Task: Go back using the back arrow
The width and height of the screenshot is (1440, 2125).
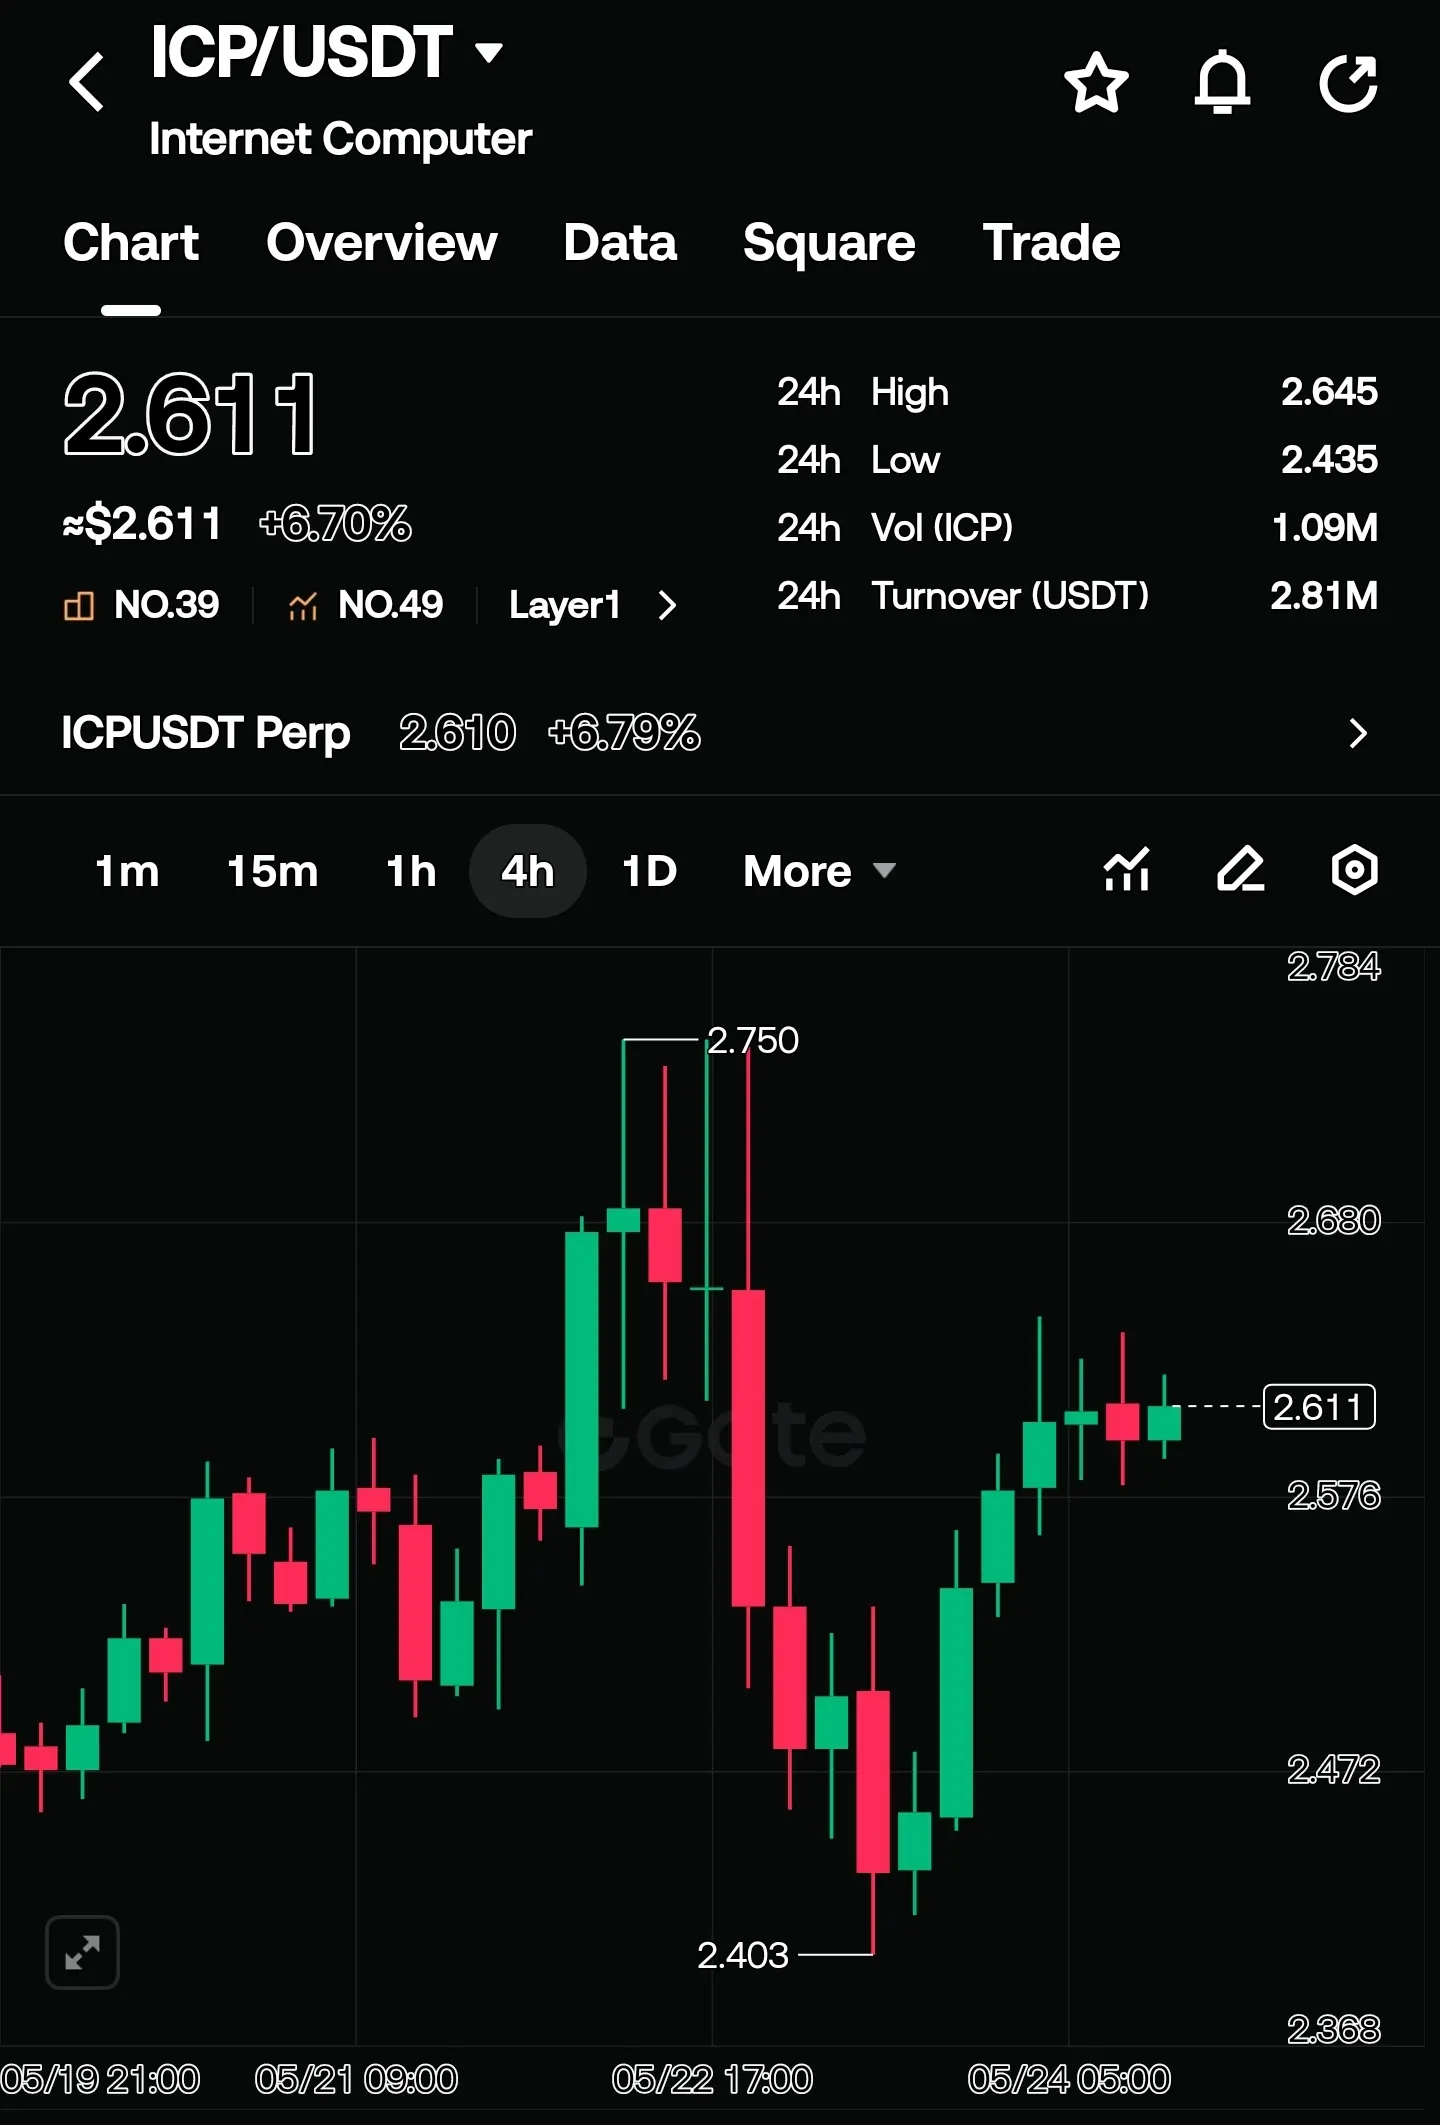Action: pos(87,82)
